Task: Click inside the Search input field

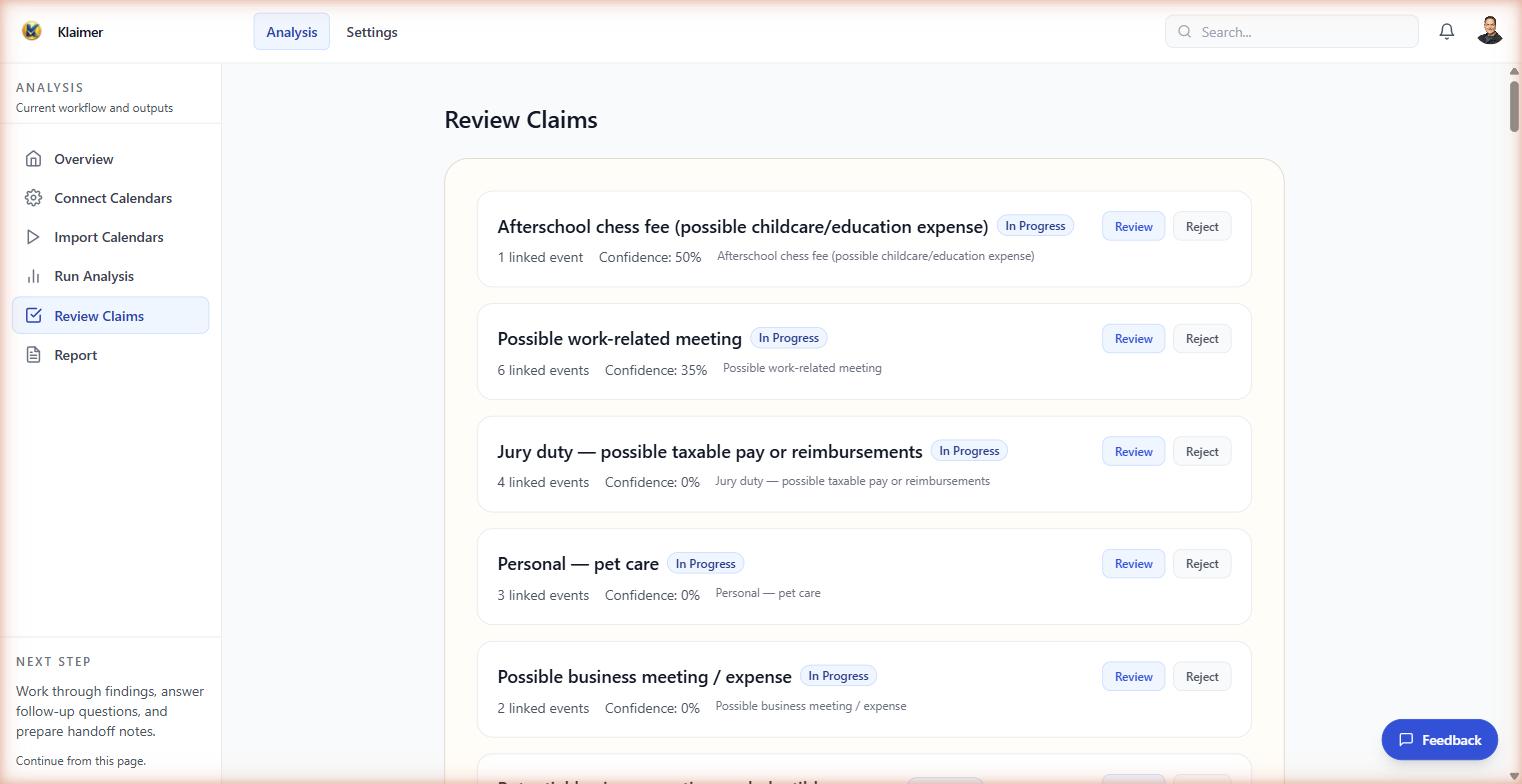Action: (x=1290, y=31)
